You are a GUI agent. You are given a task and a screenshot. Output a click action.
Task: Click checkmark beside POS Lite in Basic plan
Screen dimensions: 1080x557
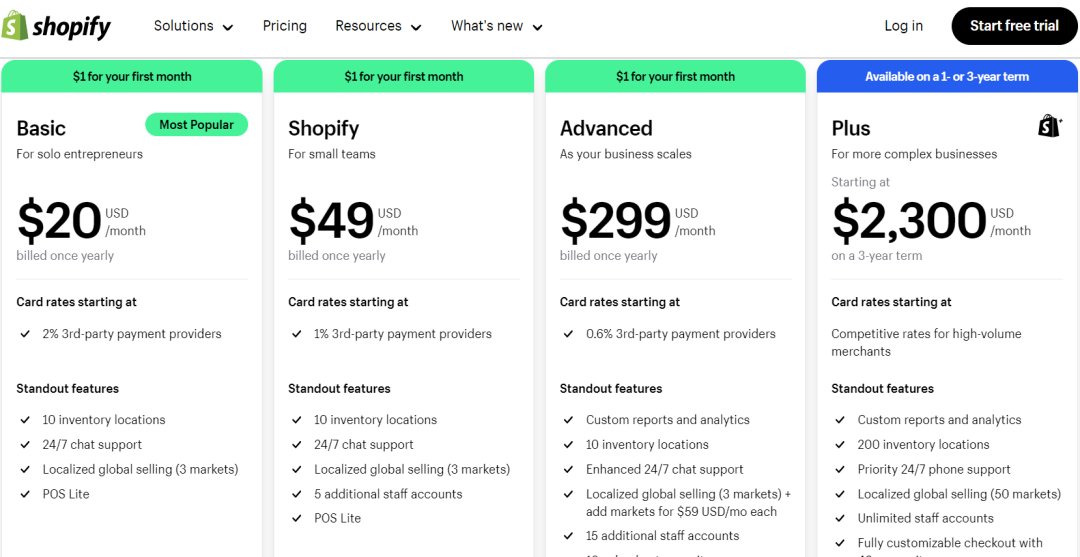(25, 494)
